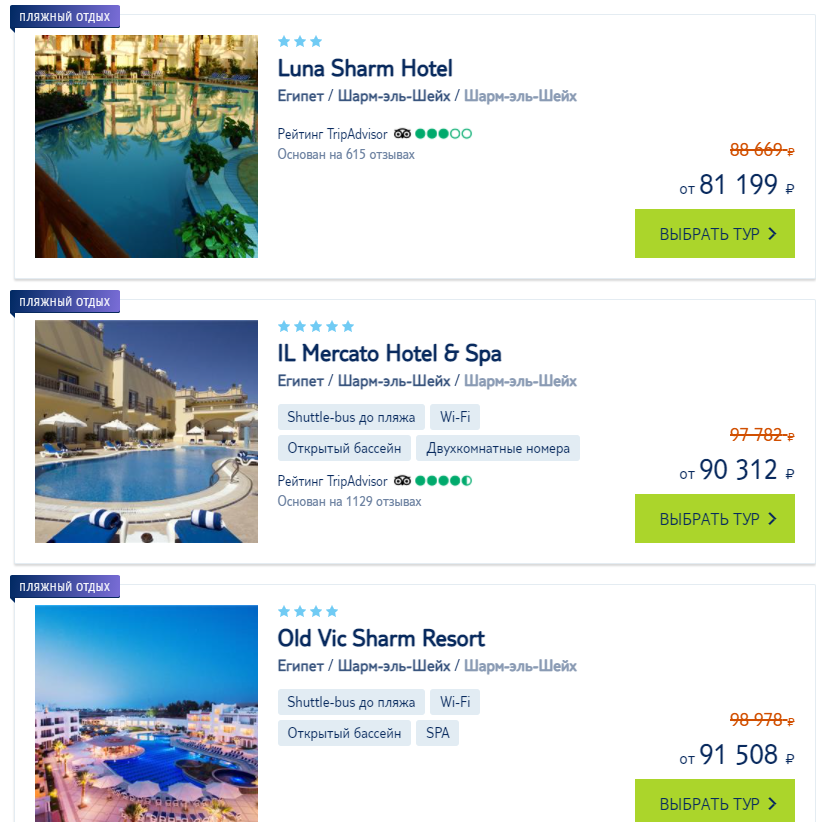
Task: Open IL Mercato Hotel & Spa title link
Action: pyautogui.click(x=389, y=353)
